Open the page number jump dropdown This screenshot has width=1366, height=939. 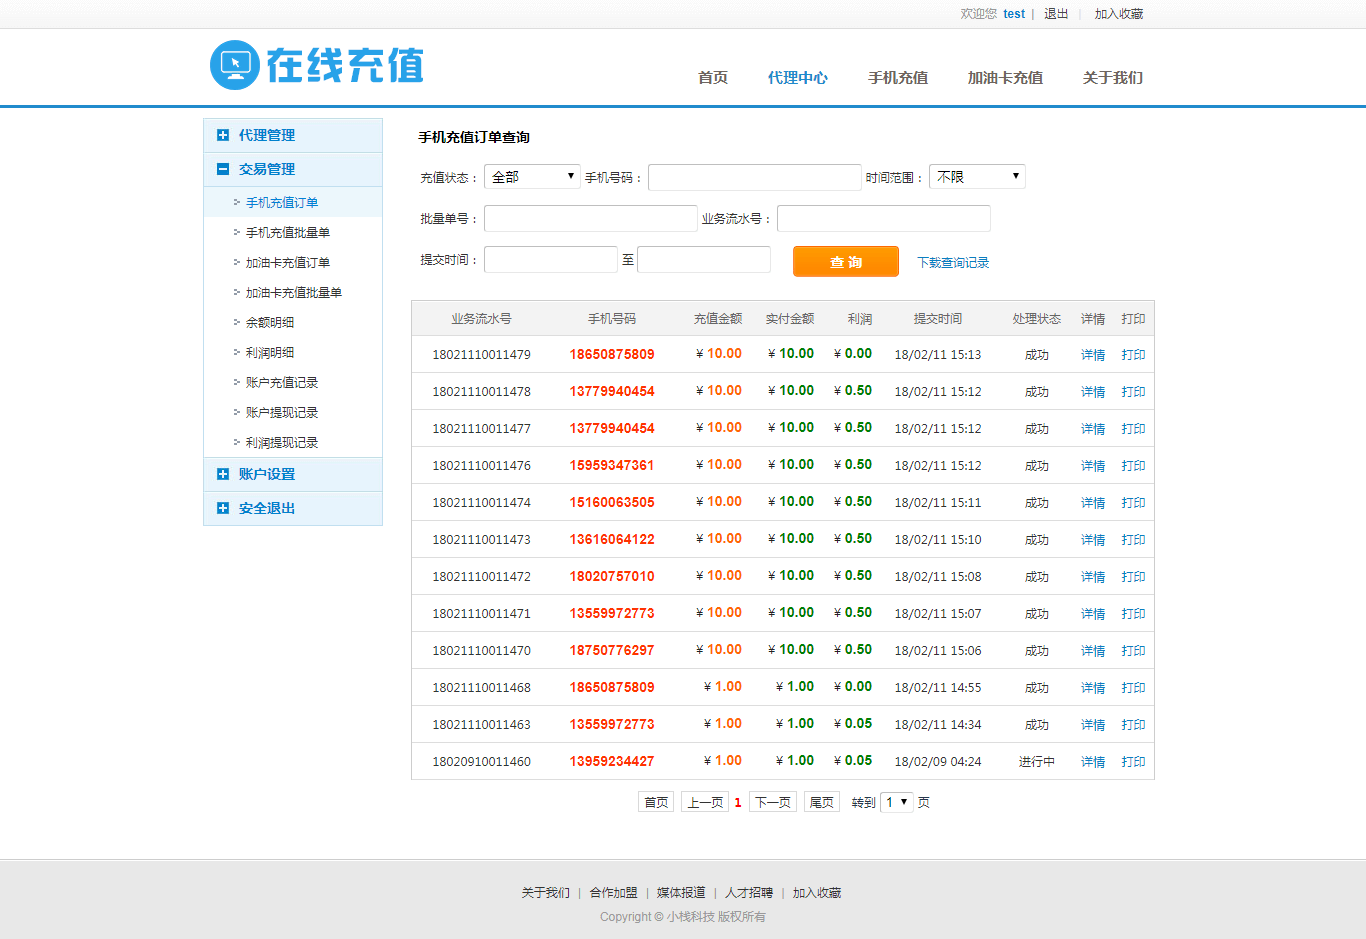click(896, 802)
